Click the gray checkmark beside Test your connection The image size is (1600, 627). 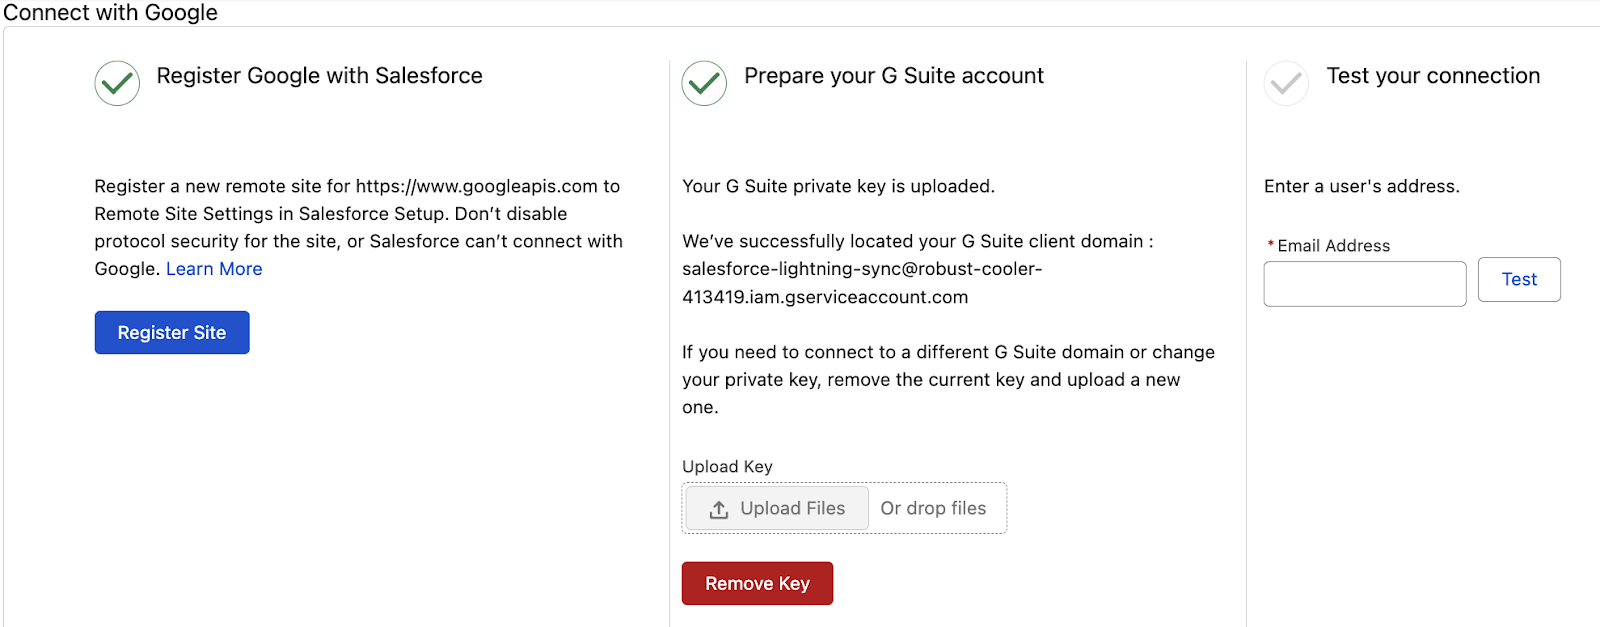point(1286,83)
